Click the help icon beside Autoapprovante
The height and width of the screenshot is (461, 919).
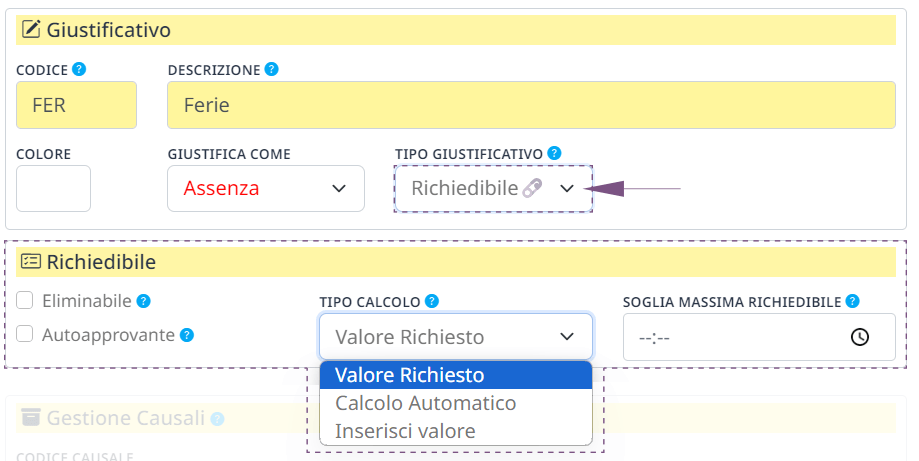click(x=187, y=335)
